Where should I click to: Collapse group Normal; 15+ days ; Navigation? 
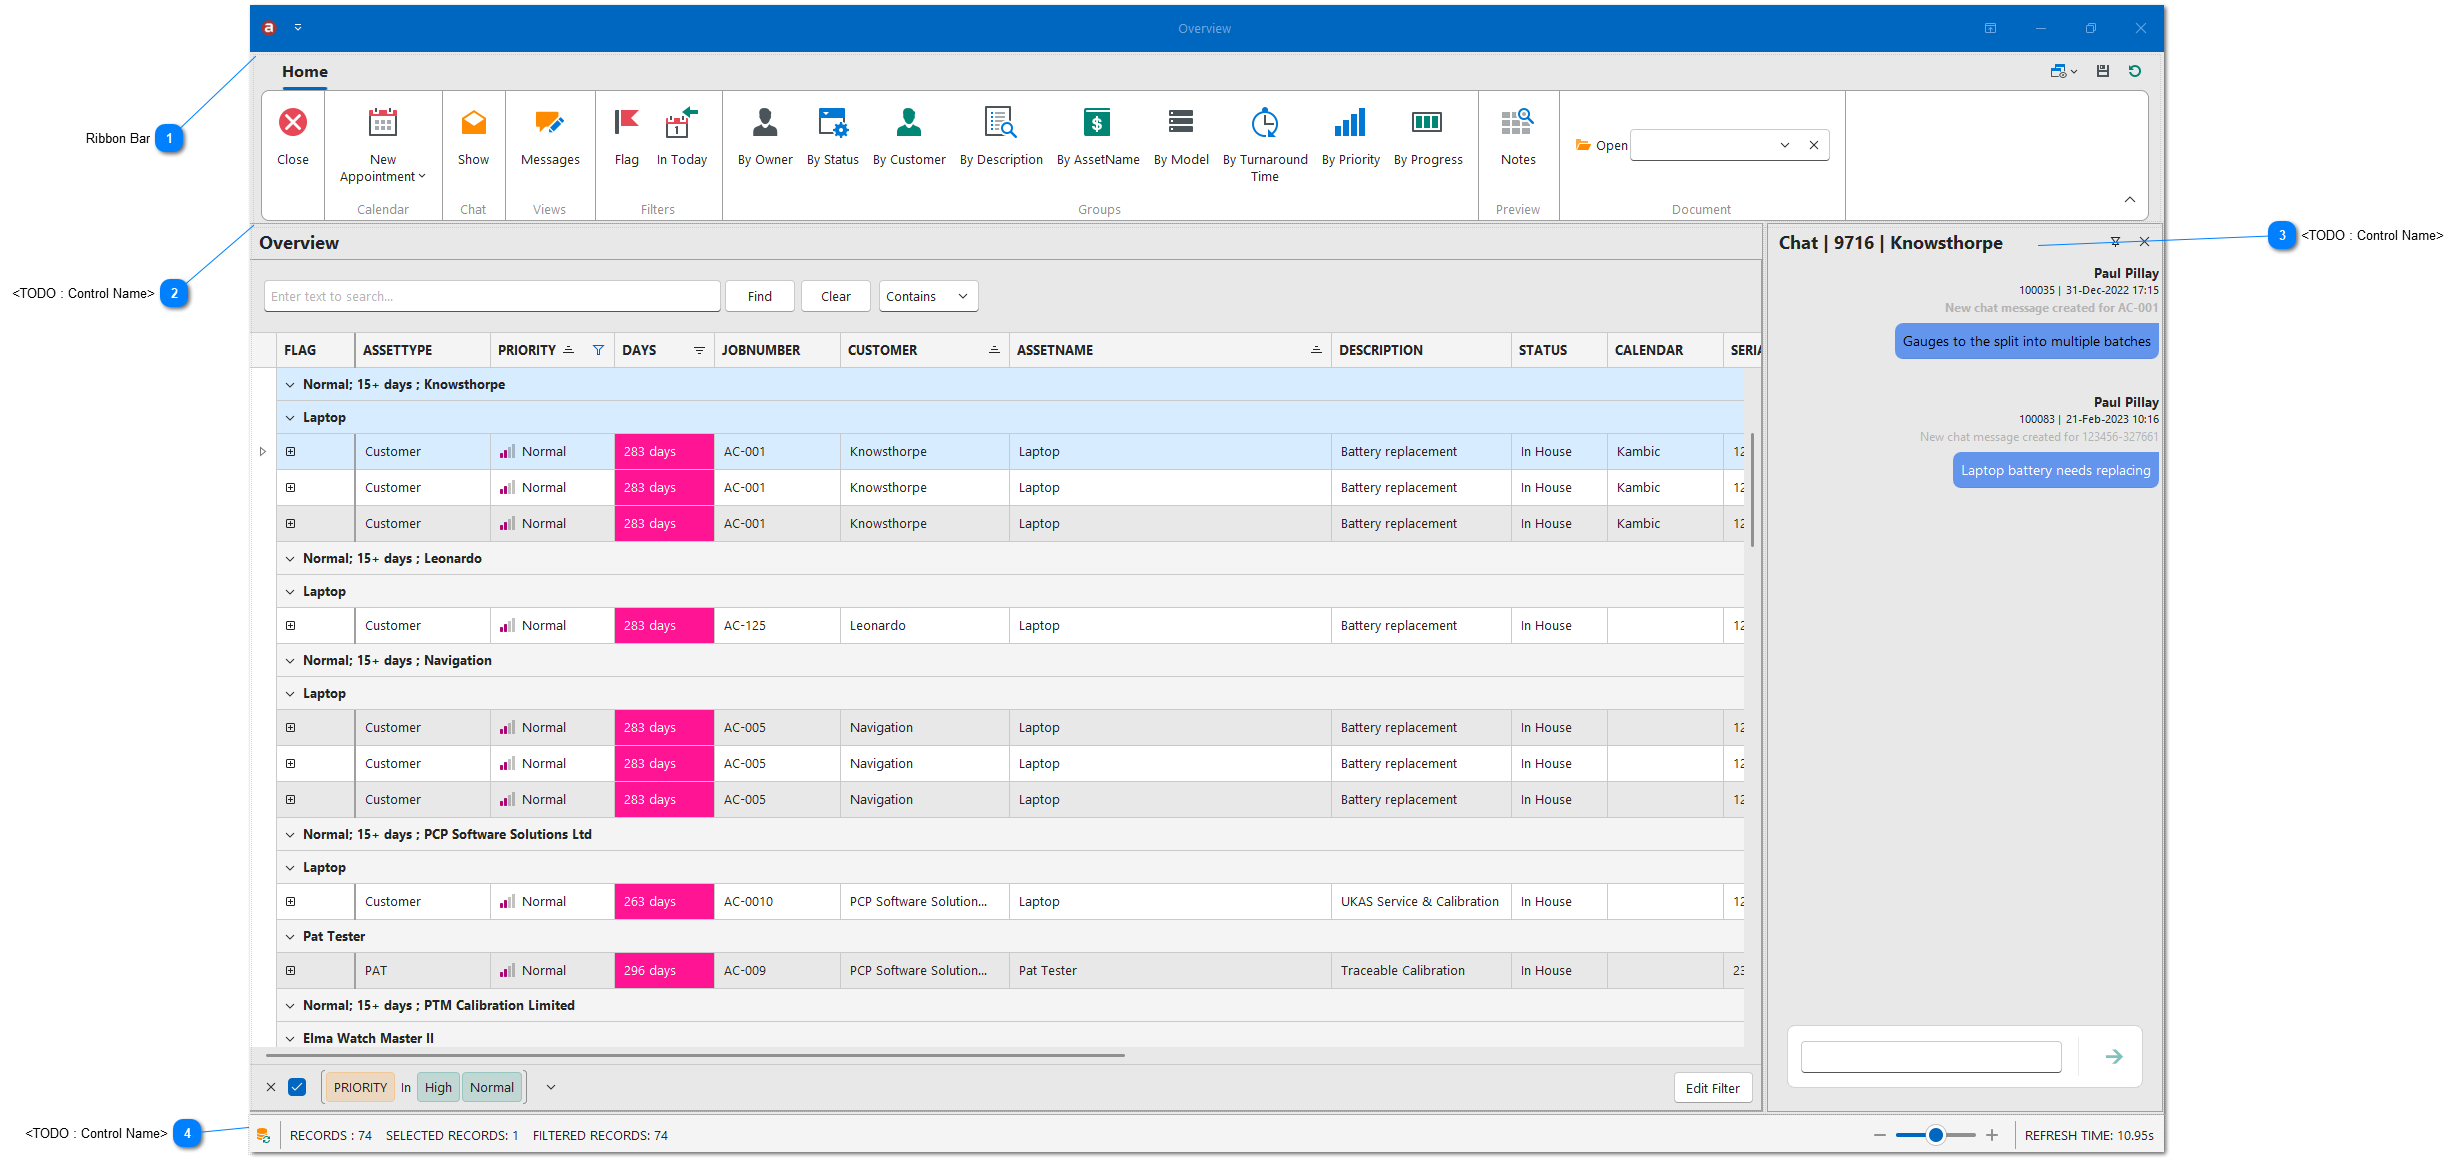pos(290,660)
